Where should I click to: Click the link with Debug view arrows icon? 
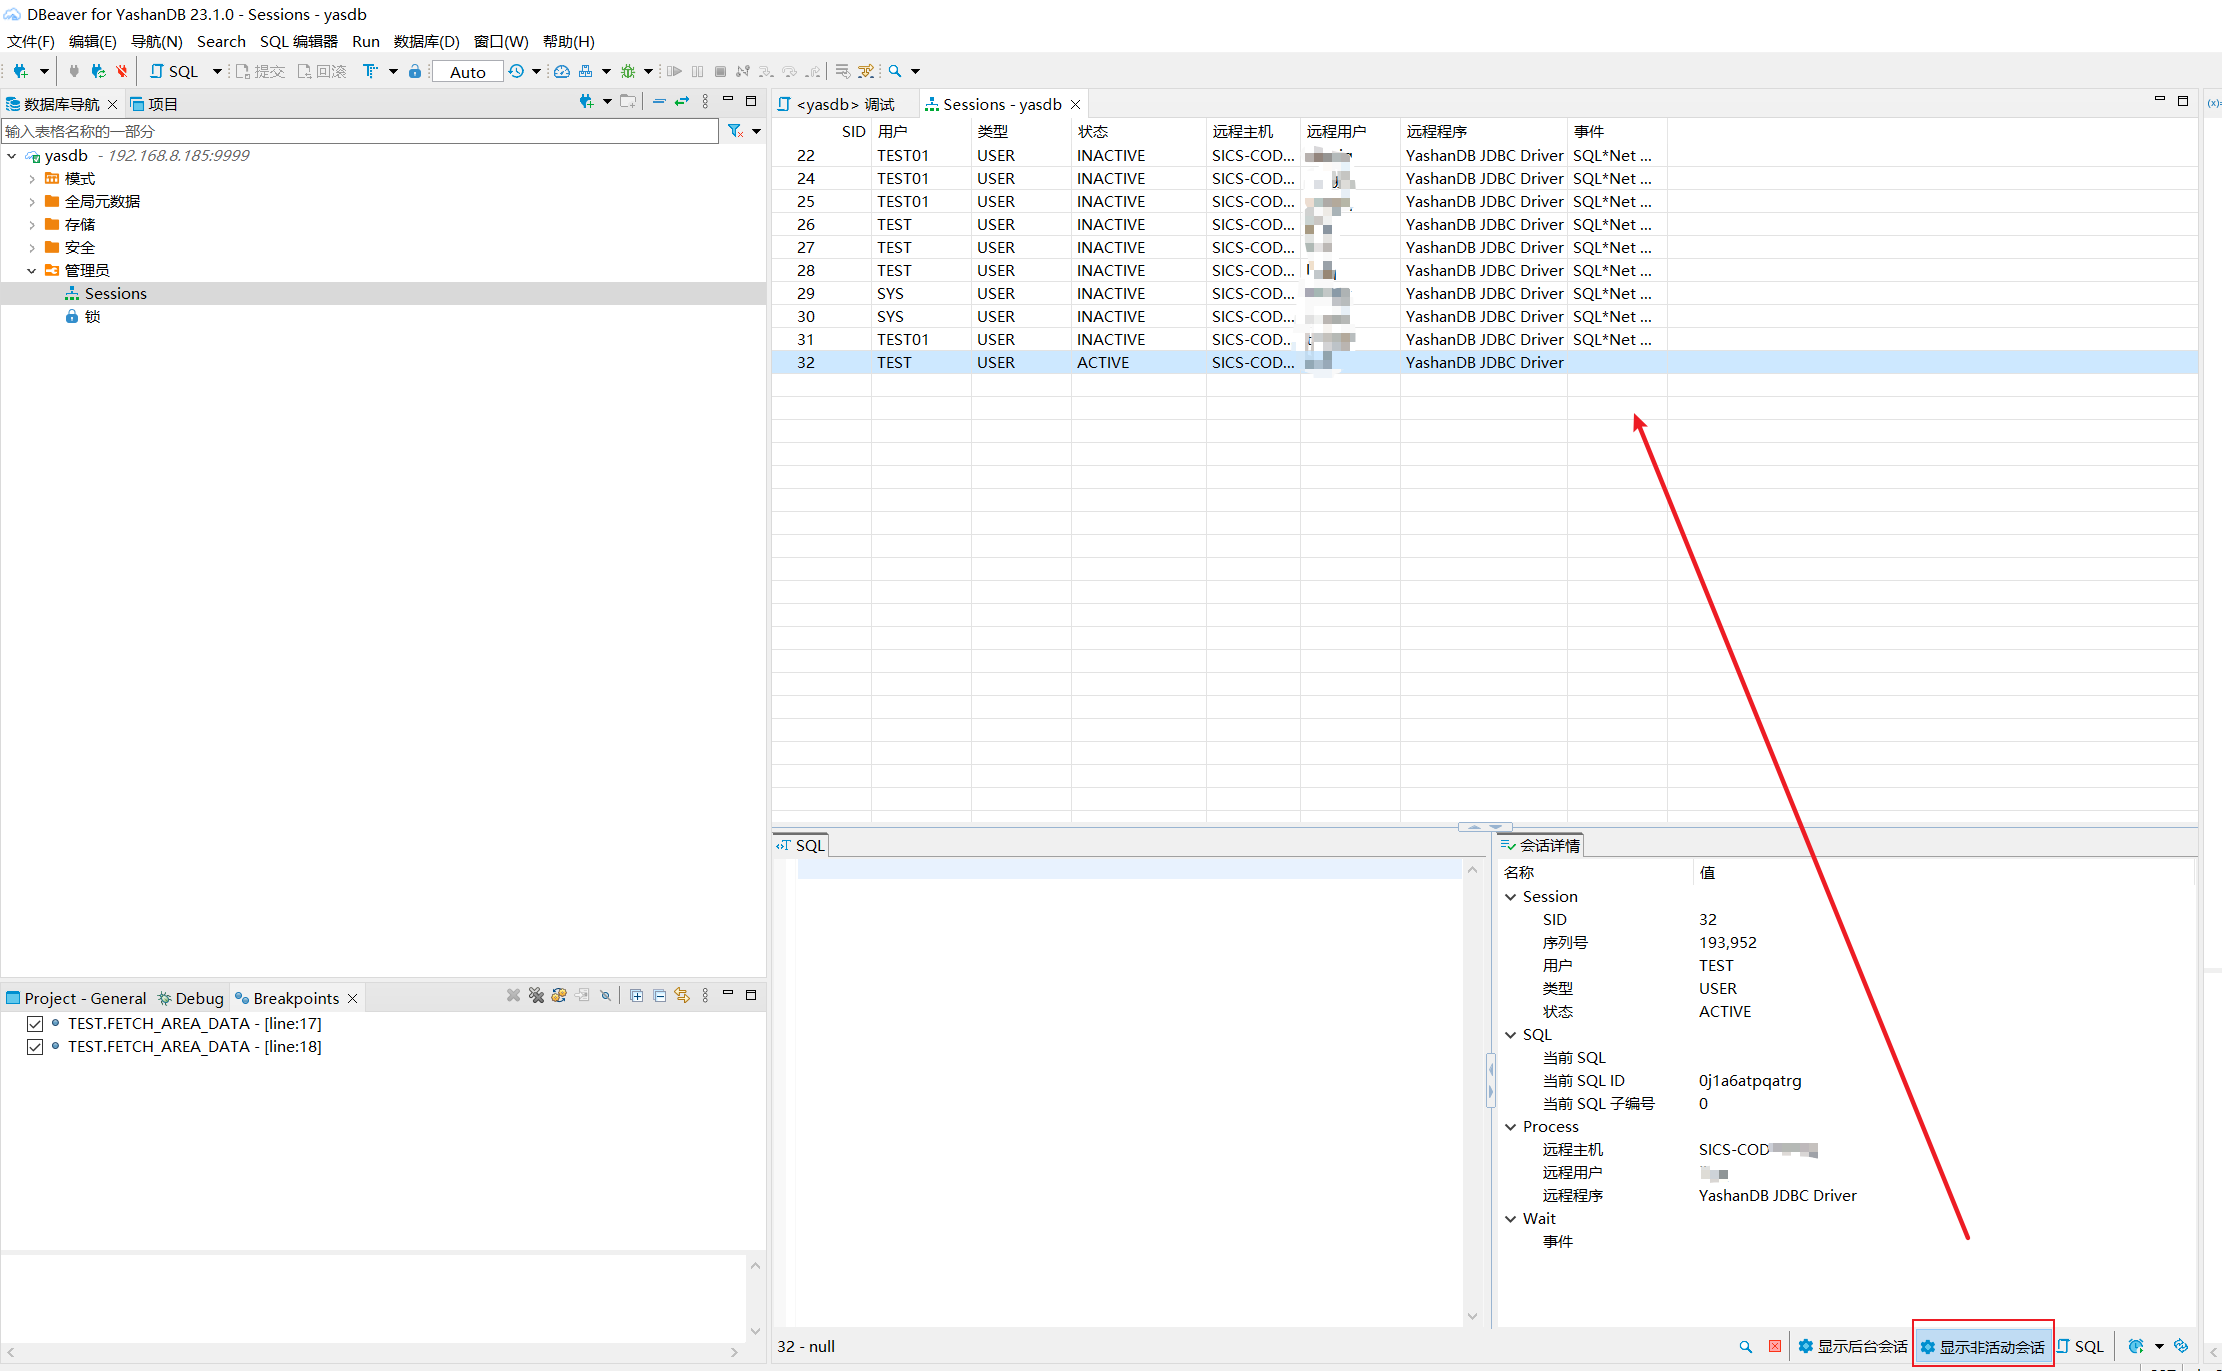tap(682, 996)
